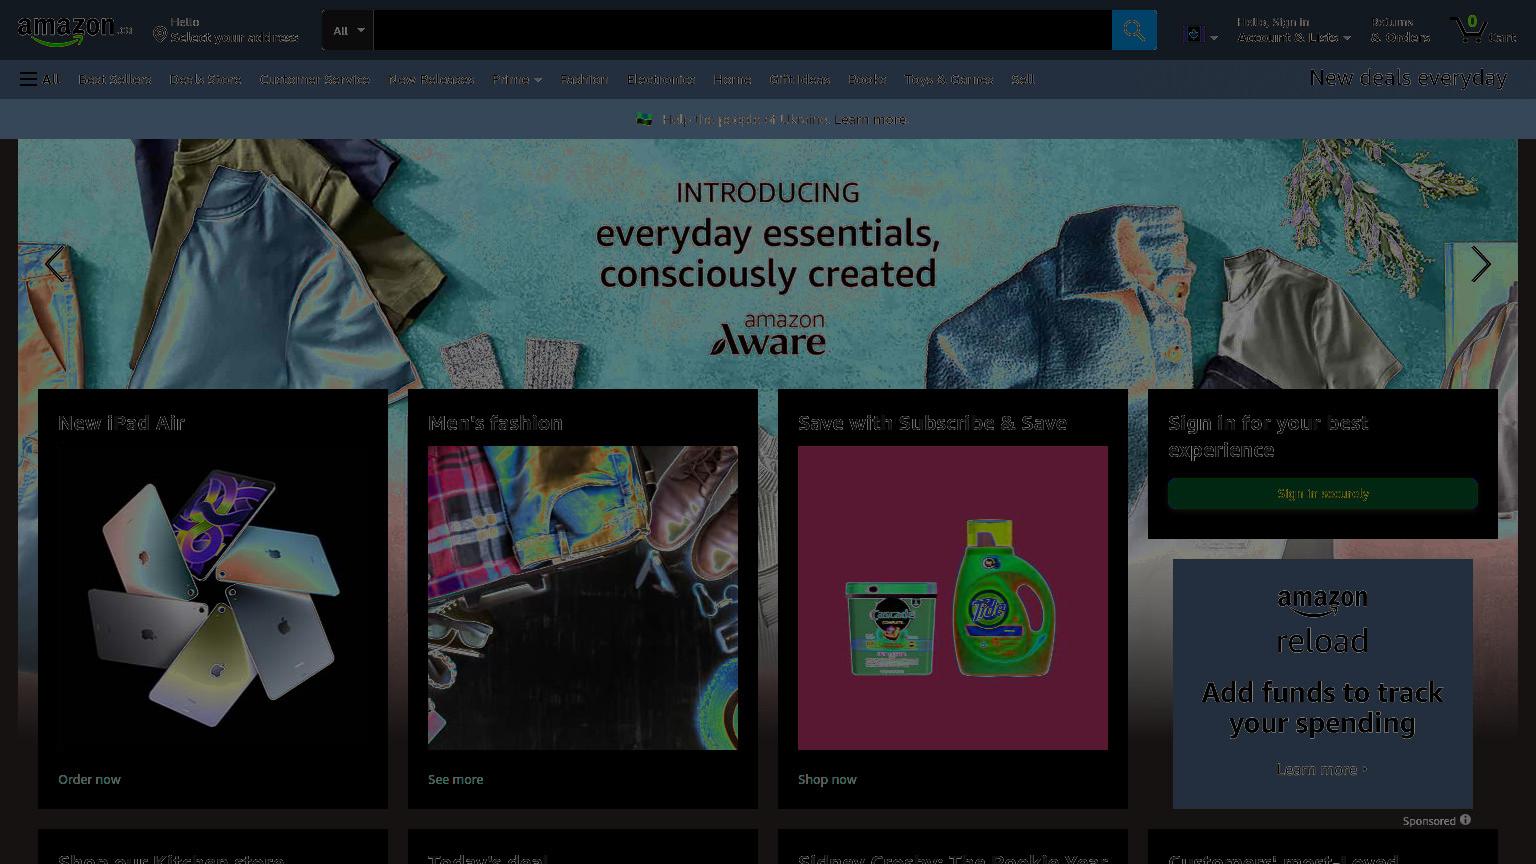Go to Best Sellers
Viewport: 1536px width, 864px height.
(114, 79)
